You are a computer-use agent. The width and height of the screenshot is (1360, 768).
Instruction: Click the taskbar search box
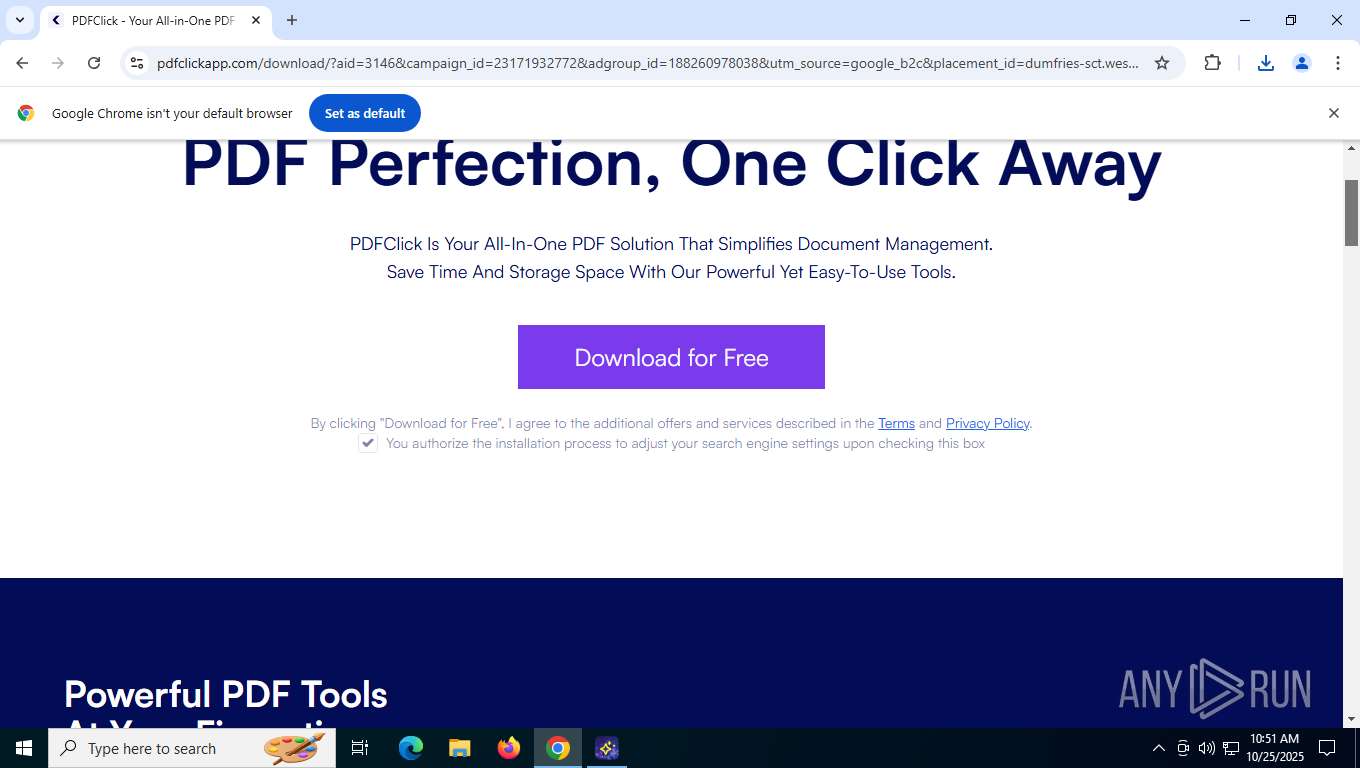click(x=192, y=748)
